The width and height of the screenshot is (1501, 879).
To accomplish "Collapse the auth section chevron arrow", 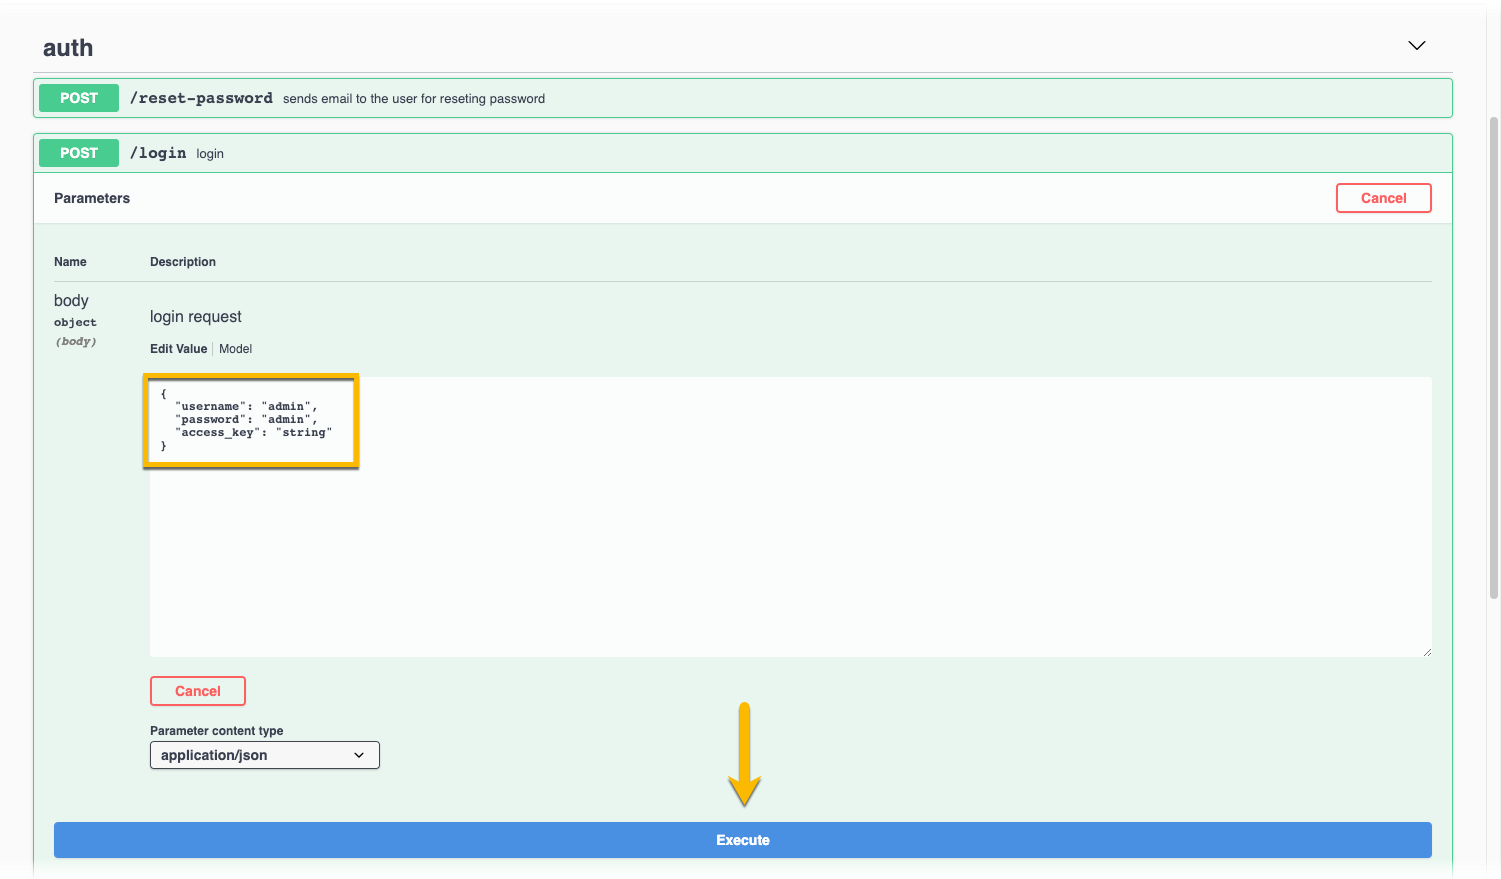I will [1416, 46].
